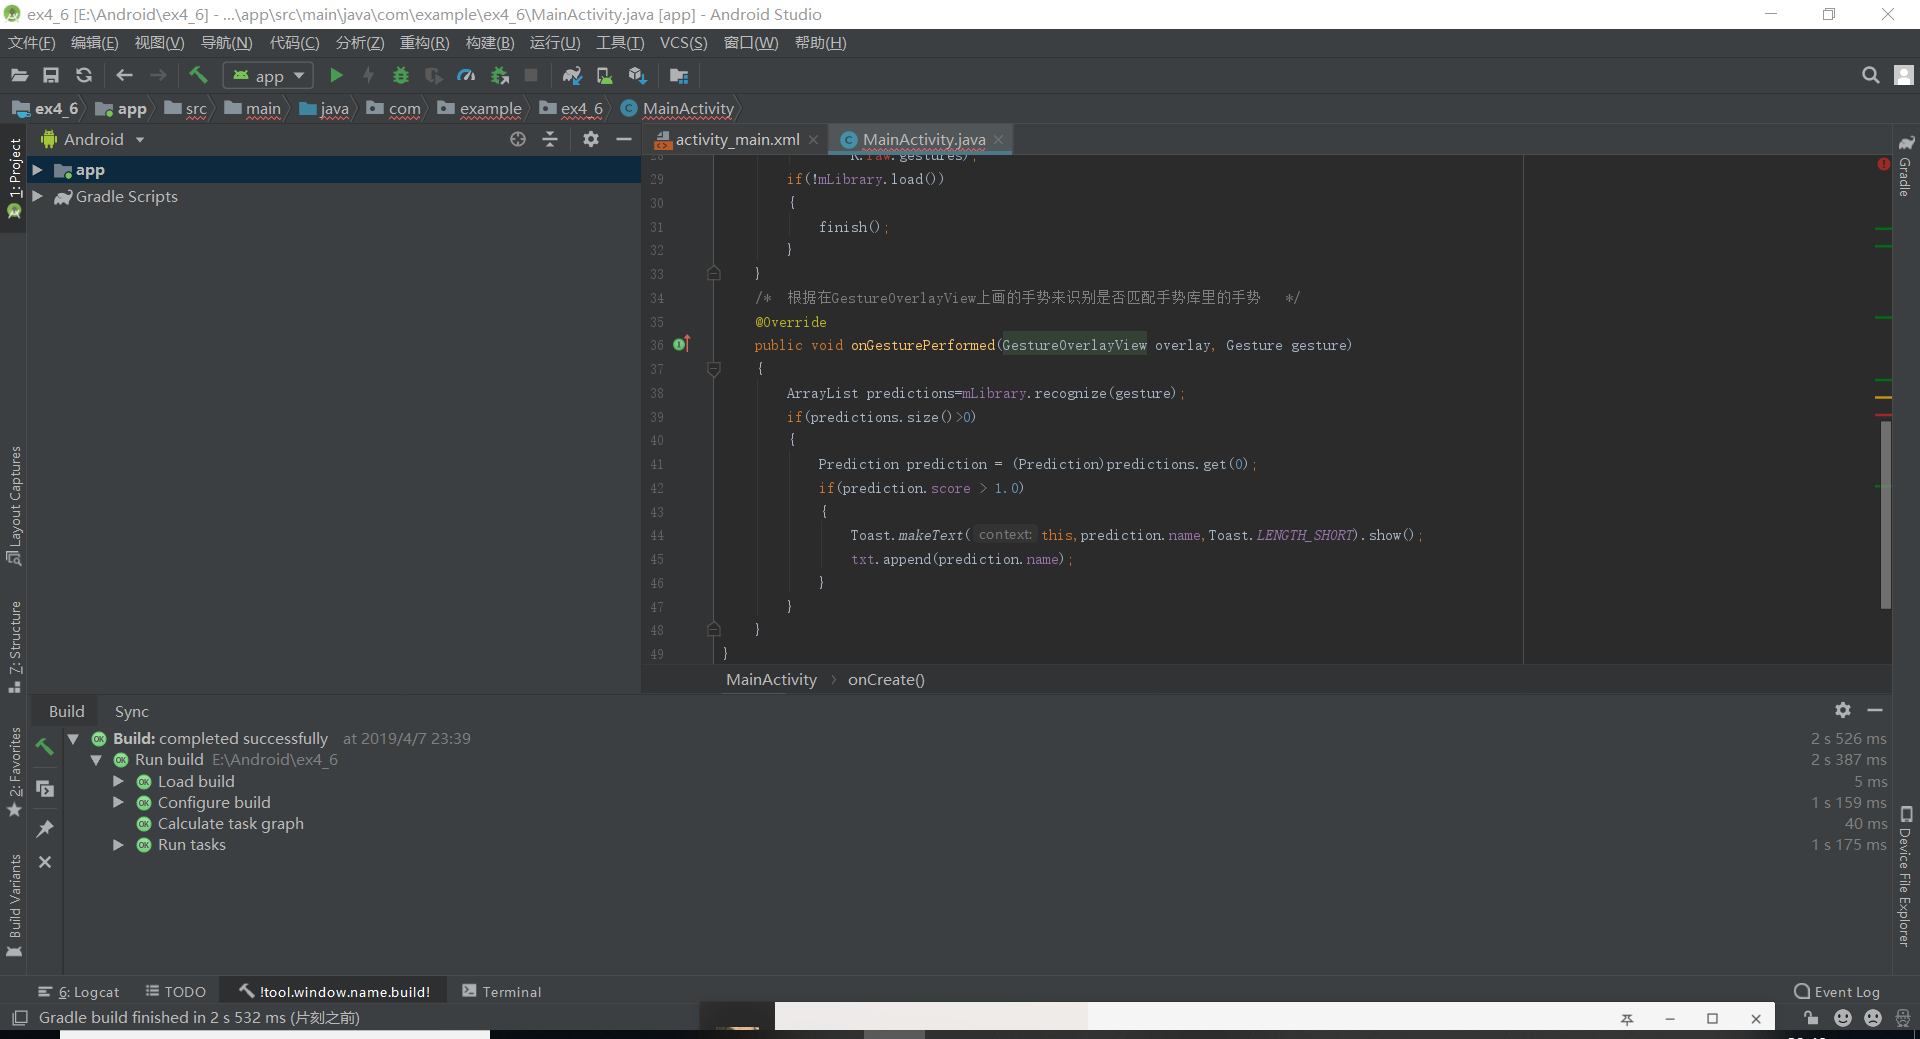
Task: Open the 代码(C) menu
Action: (x=294, y=43)
